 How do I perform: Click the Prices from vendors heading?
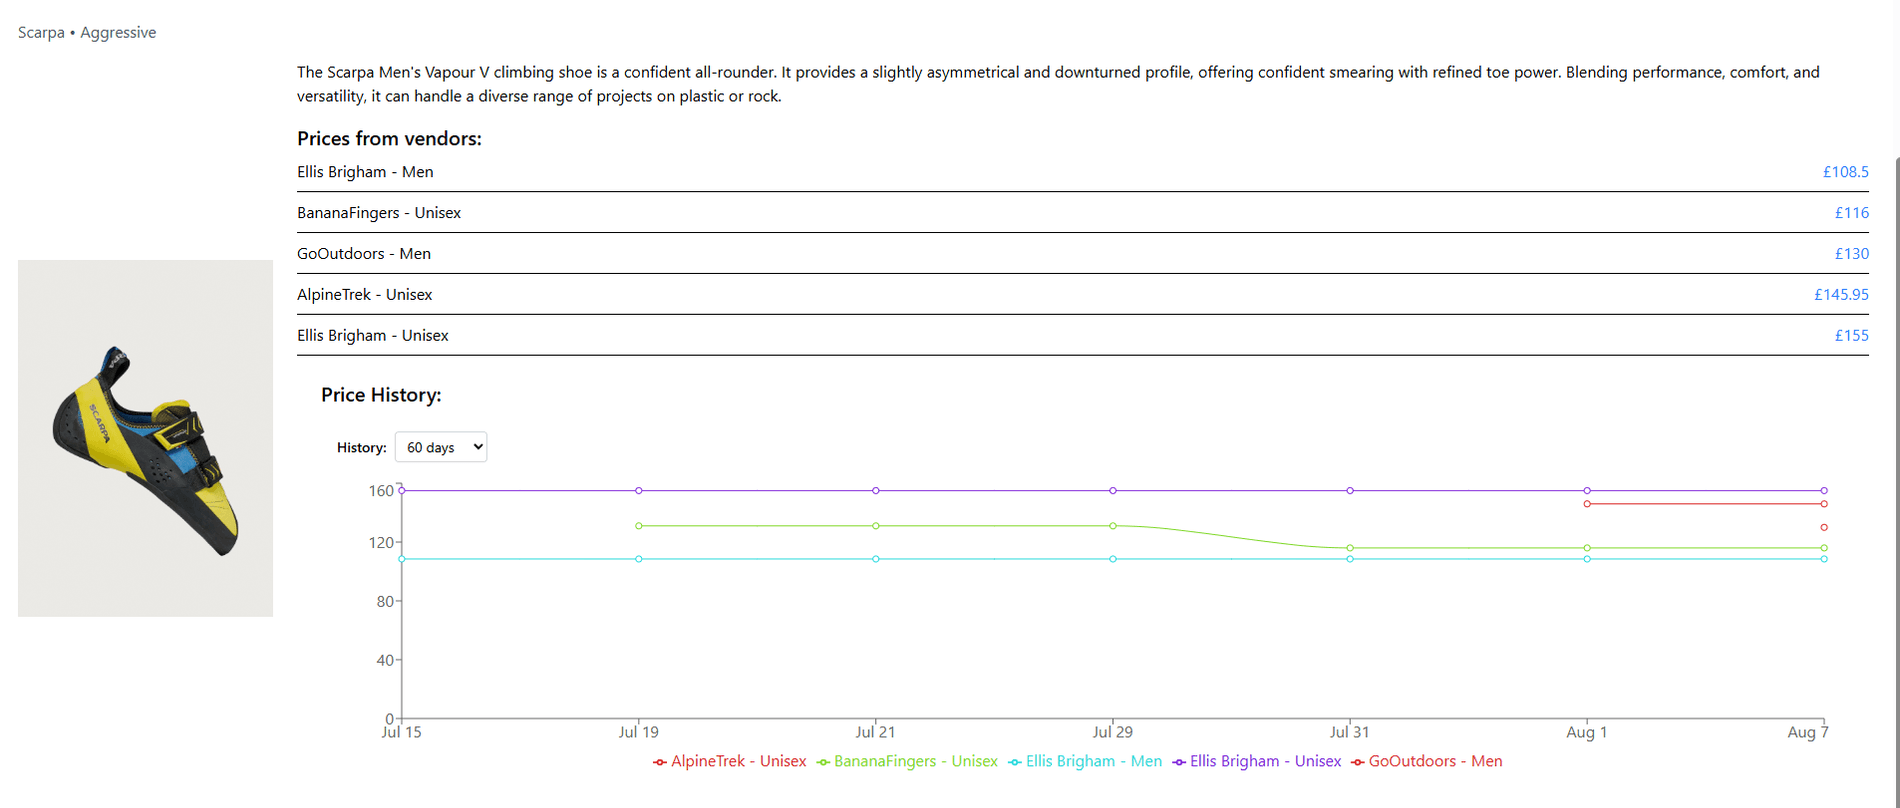pyautogui.click(x=389, y=139)
